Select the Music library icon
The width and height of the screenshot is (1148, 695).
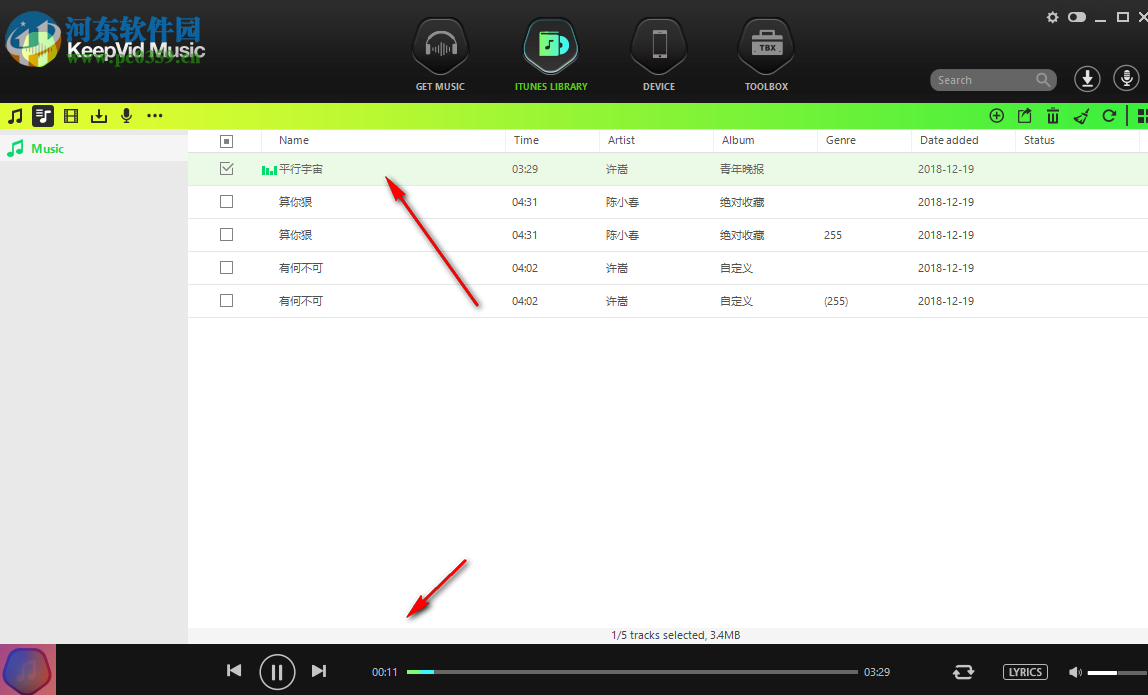click(x=15, y=116)
